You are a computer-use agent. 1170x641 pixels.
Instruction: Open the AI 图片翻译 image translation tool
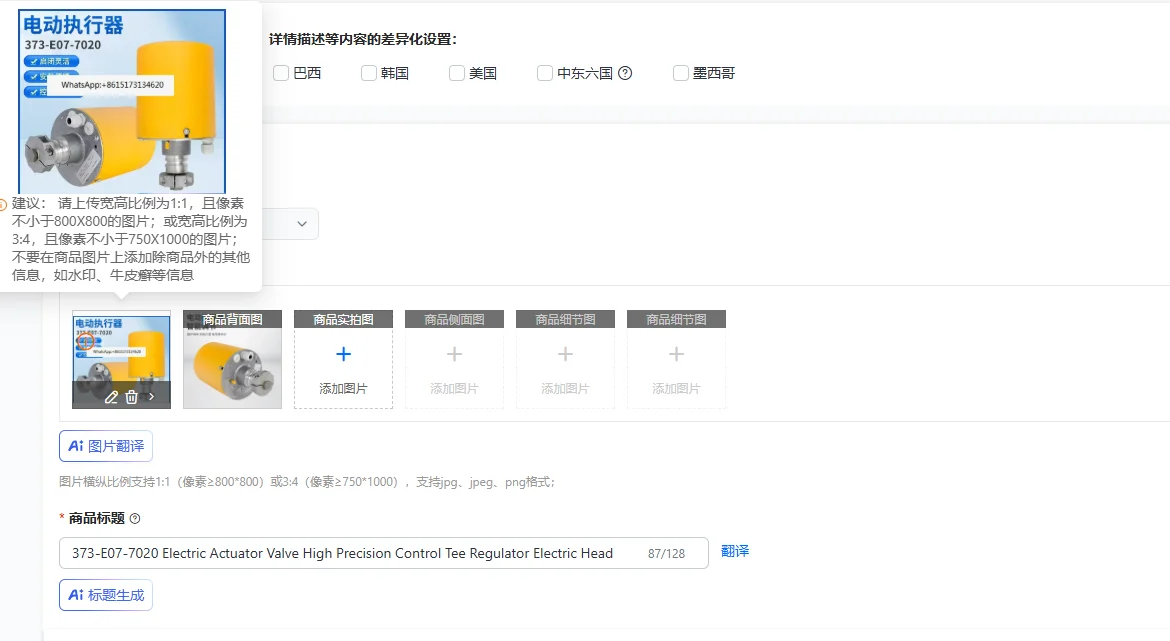coord(105,446)
